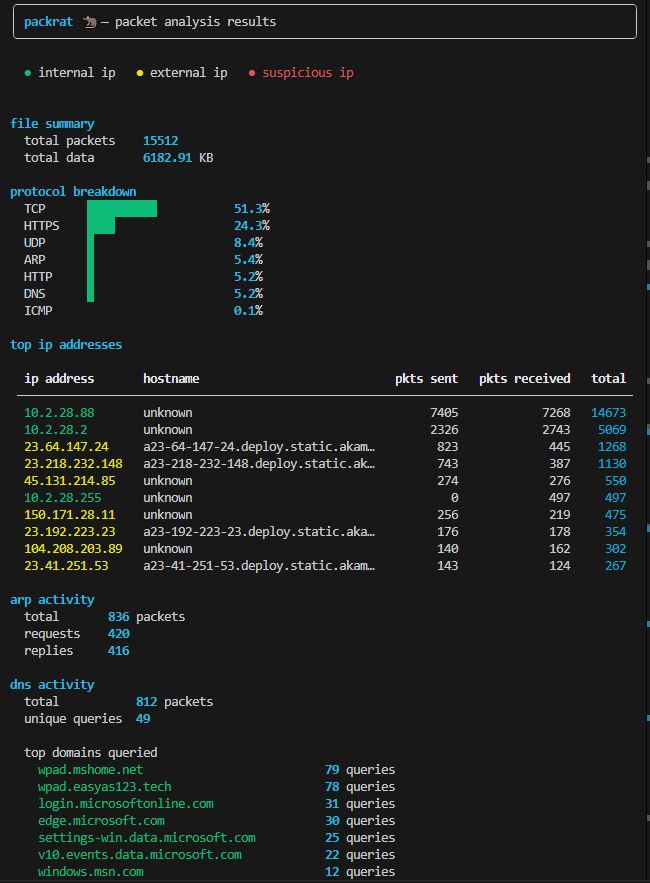Click the vertical scrollbar on right edge
The width and height of the screenshot is (650, 883).
[x=648, y=442]
